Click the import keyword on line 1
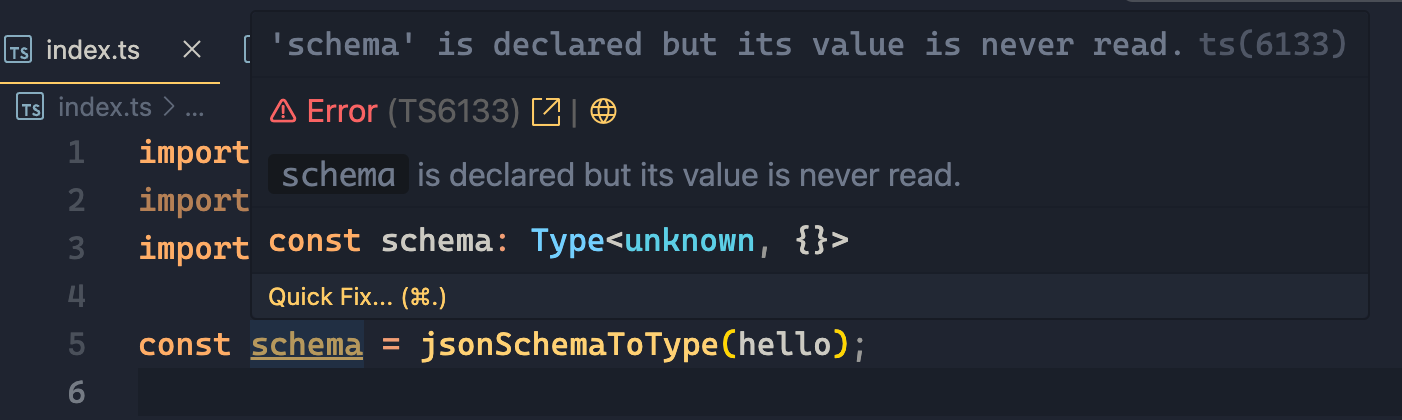The height and width of the screenshot is (420, 1402). click(194, 154)
